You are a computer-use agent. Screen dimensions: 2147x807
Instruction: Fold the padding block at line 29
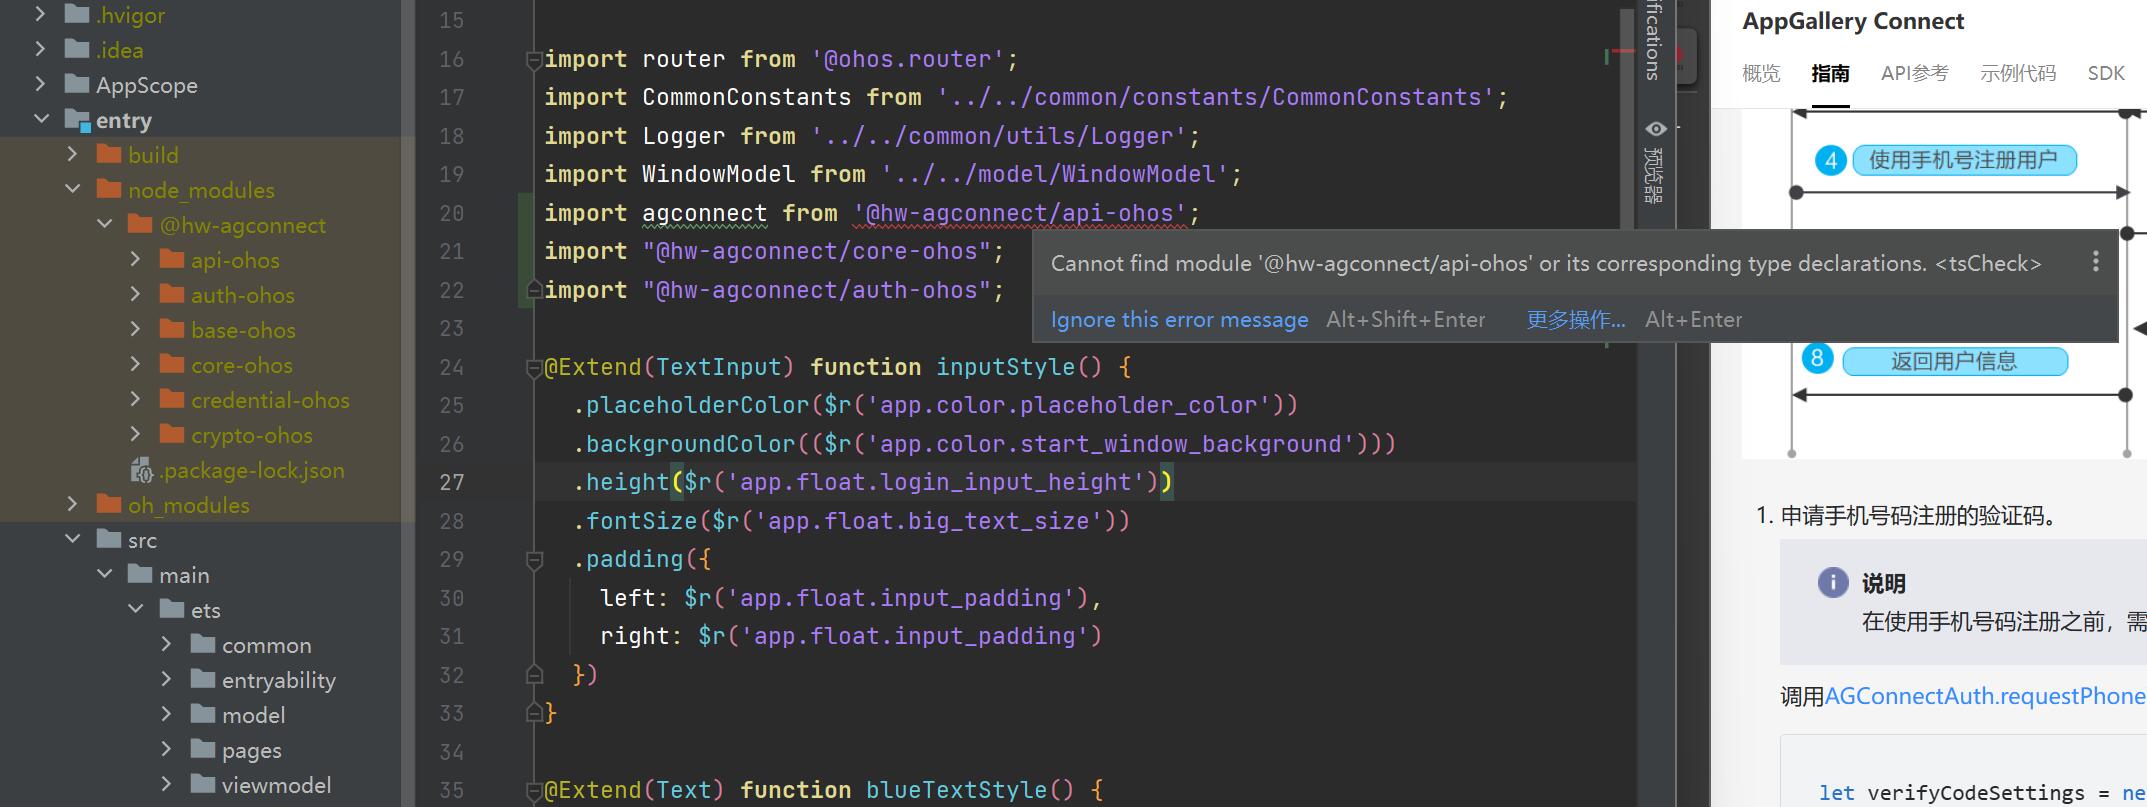tap(534, 559)
